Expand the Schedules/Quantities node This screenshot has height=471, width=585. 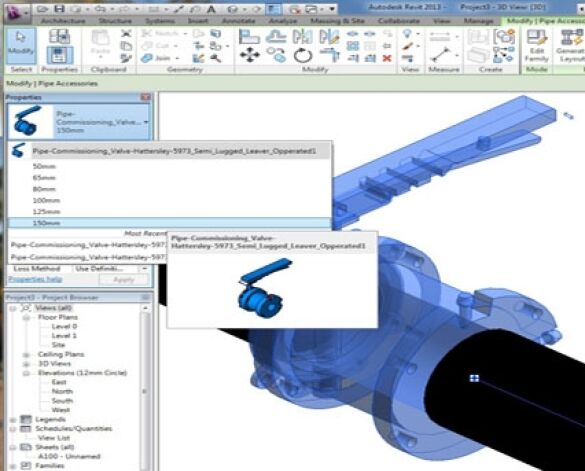[x=13, y=428]
